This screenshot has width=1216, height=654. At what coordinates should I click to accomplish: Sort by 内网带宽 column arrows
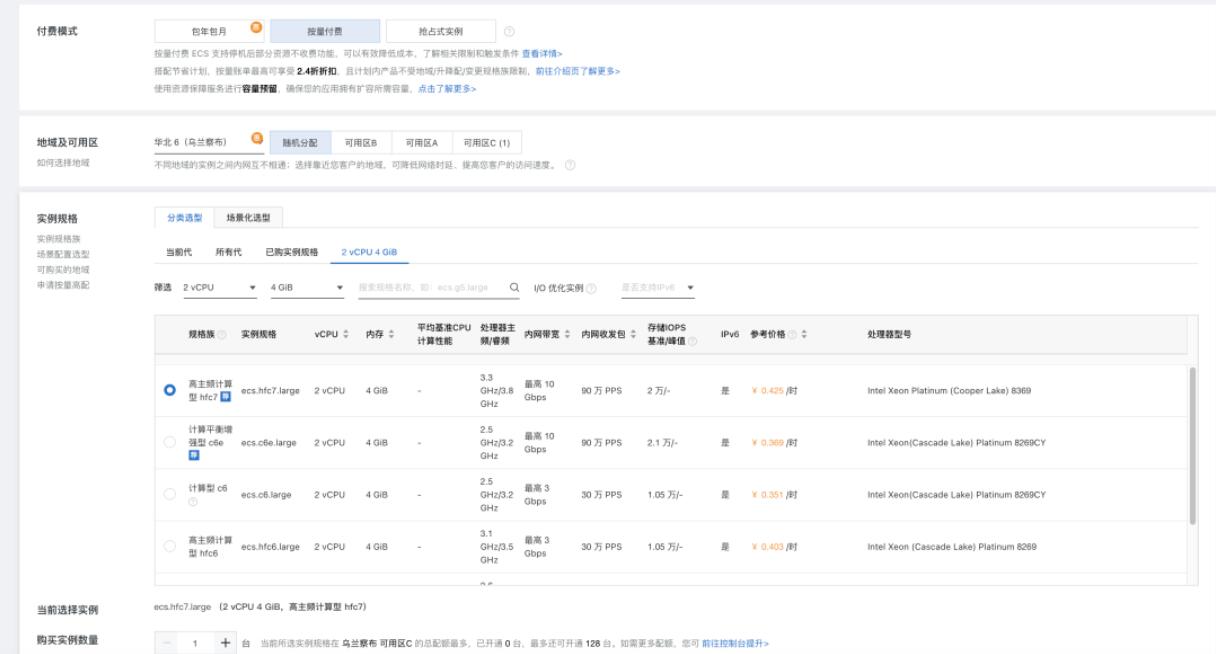coord(565,333)
